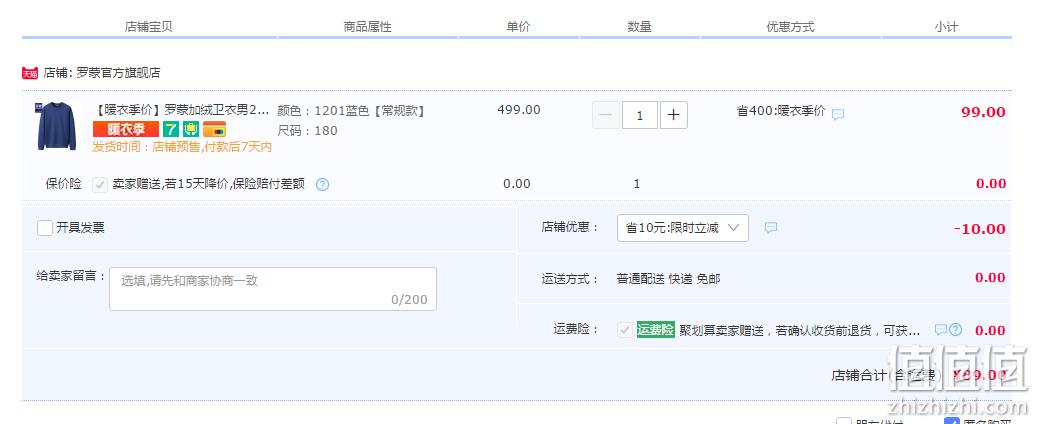The image size is (1037, 424).
Task: Click the 0/200 character counter
Action: click(x=409, y=300)
